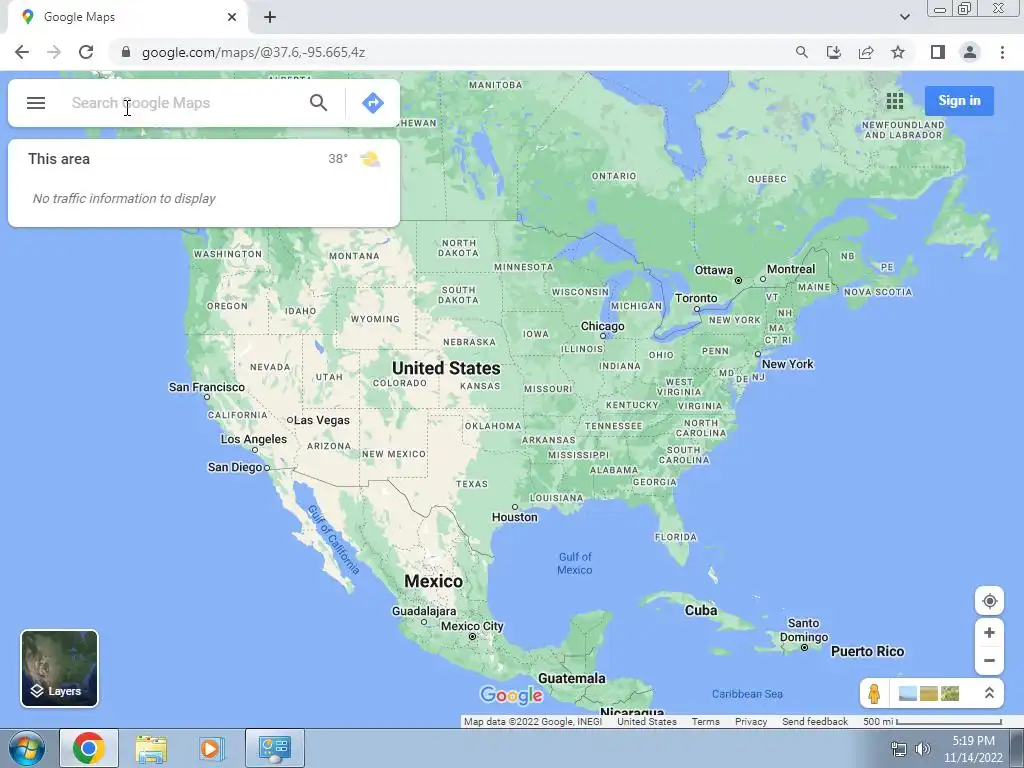Open the tab search dropdown arrow

(904, 17)
